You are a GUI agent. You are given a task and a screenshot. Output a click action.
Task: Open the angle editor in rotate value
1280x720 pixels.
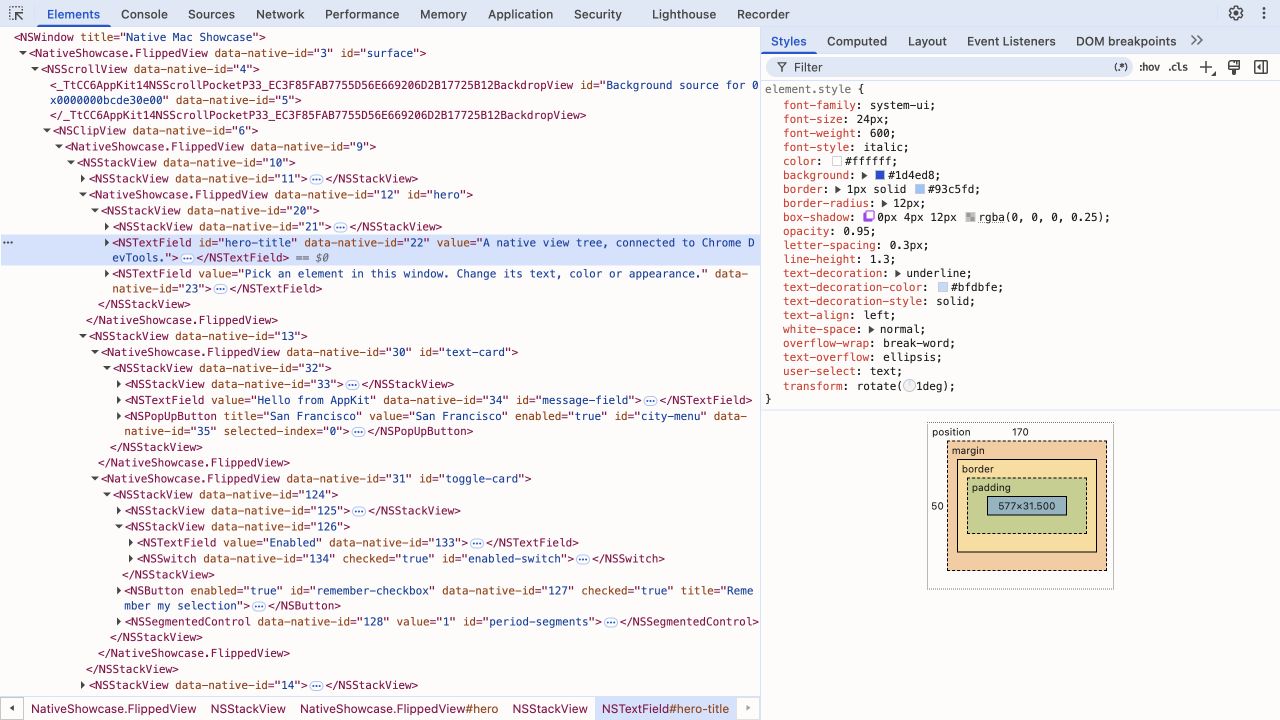pos(909,386)
